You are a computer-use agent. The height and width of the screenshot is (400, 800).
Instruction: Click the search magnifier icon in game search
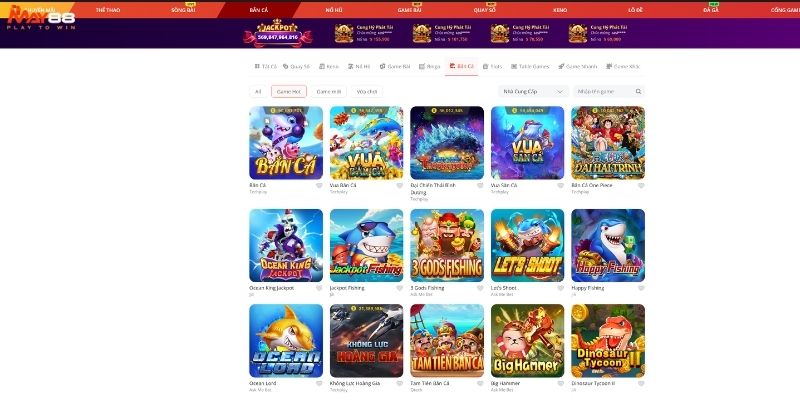pos(638,91)
